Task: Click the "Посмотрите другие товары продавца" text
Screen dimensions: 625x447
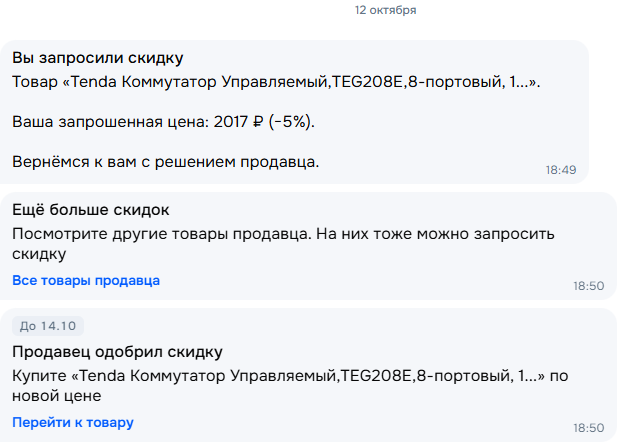Action: 160,234
